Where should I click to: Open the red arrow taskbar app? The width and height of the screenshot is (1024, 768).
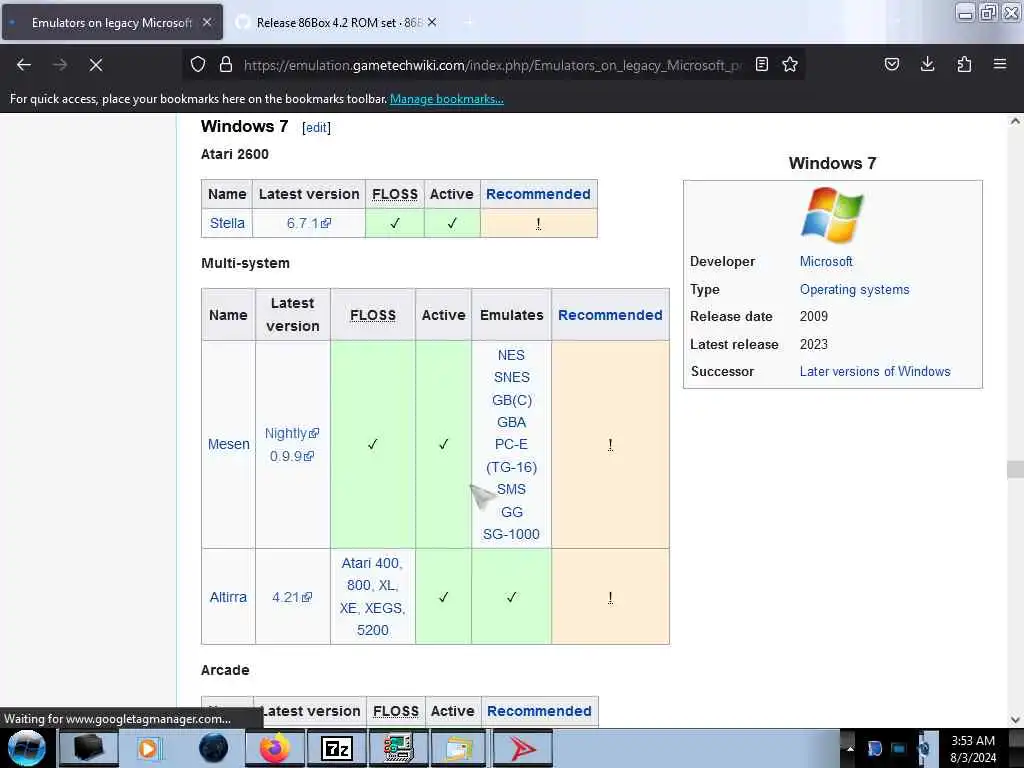[522, 748]
